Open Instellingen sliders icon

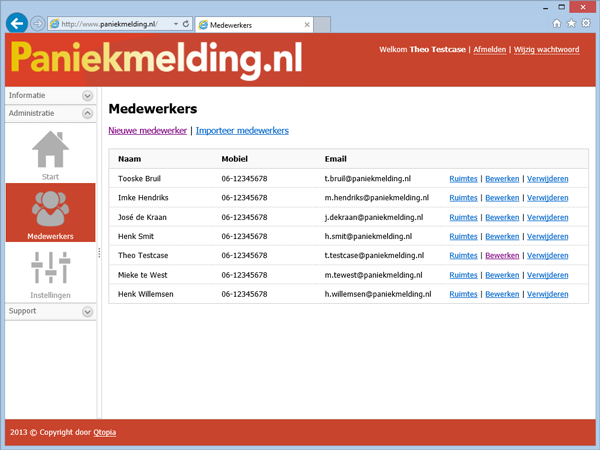(x=50, y=268)
